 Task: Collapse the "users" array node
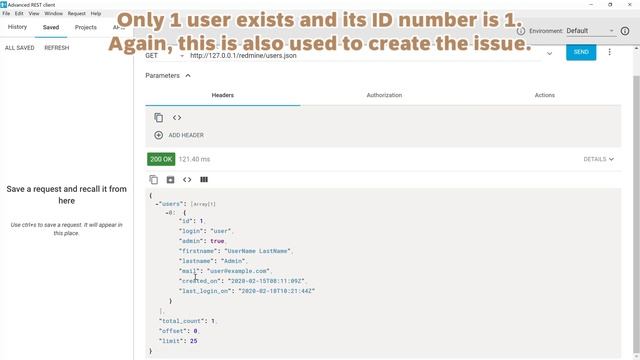click(156, 204)
